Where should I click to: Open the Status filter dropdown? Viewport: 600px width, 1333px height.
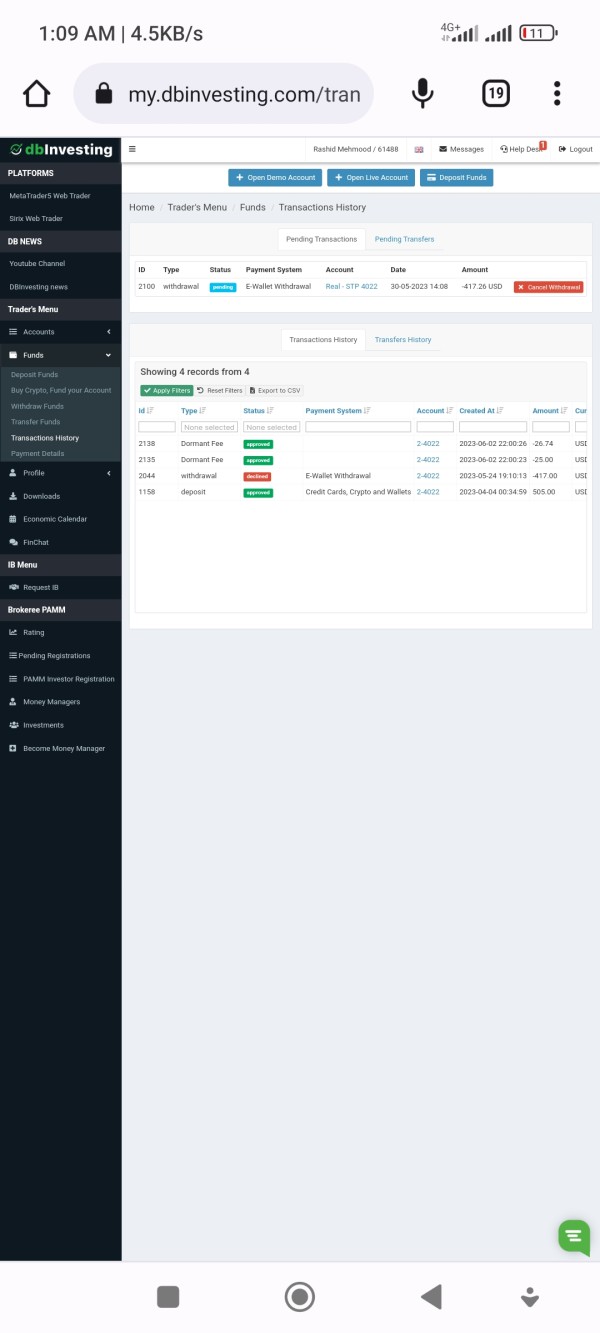tap(271, 427)
